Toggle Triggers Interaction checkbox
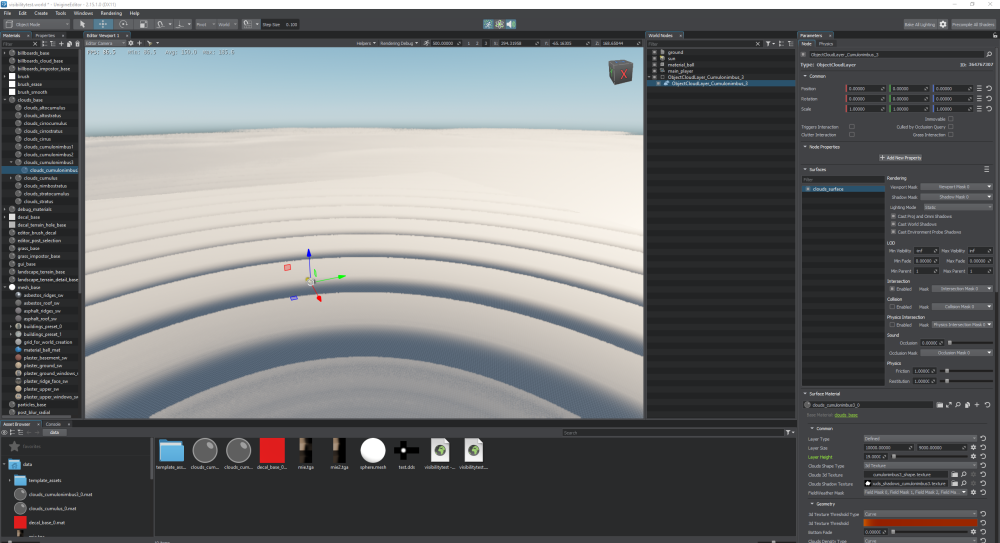This screenshot has height=543, width=1000. 851,127
